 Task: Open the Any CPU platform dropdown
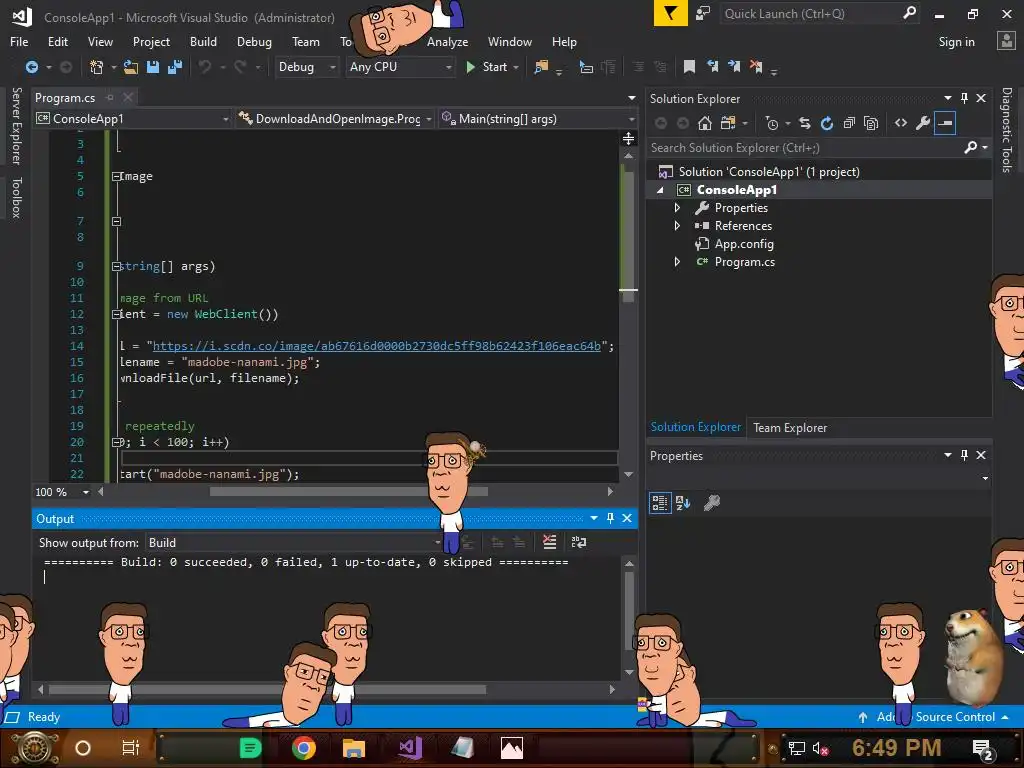point(400,67)
